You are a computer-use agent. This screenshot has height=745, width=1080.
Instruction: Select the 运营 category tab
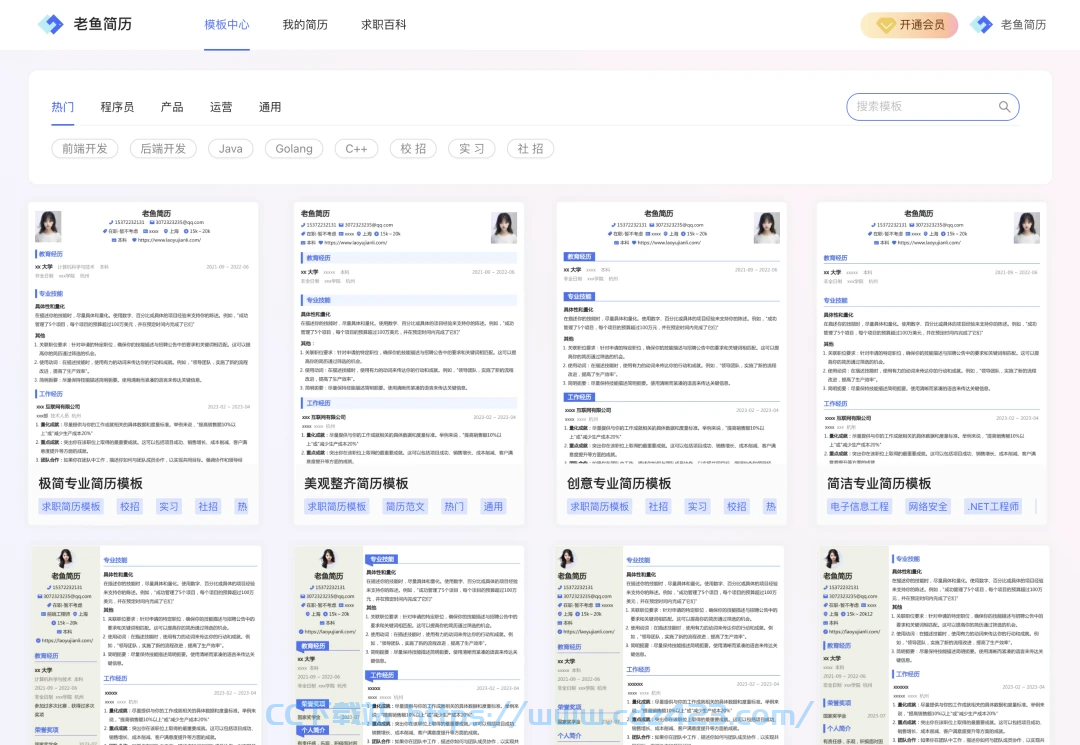pyautogui.click(x=221, y=107)
